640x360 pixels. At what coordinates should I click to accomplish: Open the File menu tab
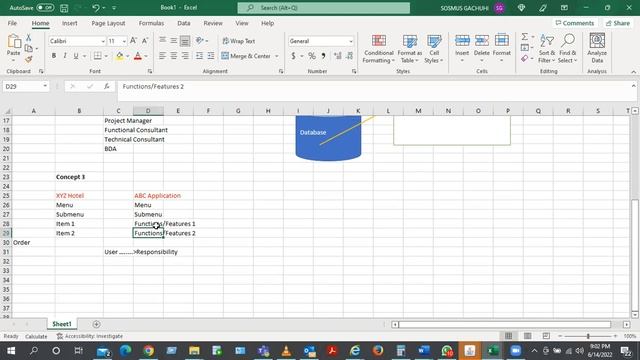[x=12, y=23]
